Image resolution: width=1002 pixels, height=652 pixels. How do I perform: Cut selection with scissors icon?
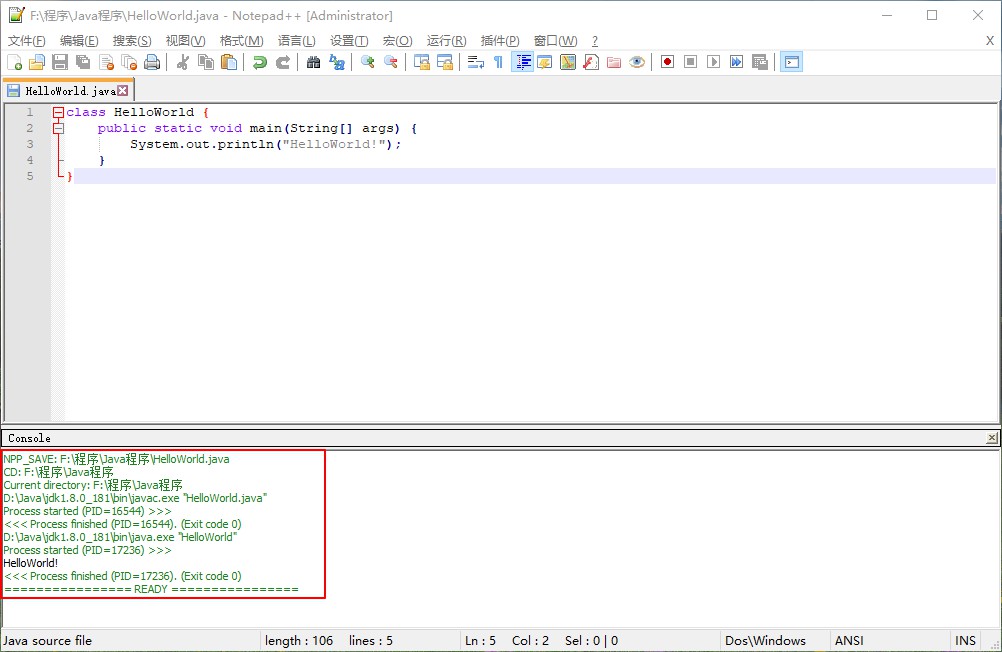tap(183, 62)
